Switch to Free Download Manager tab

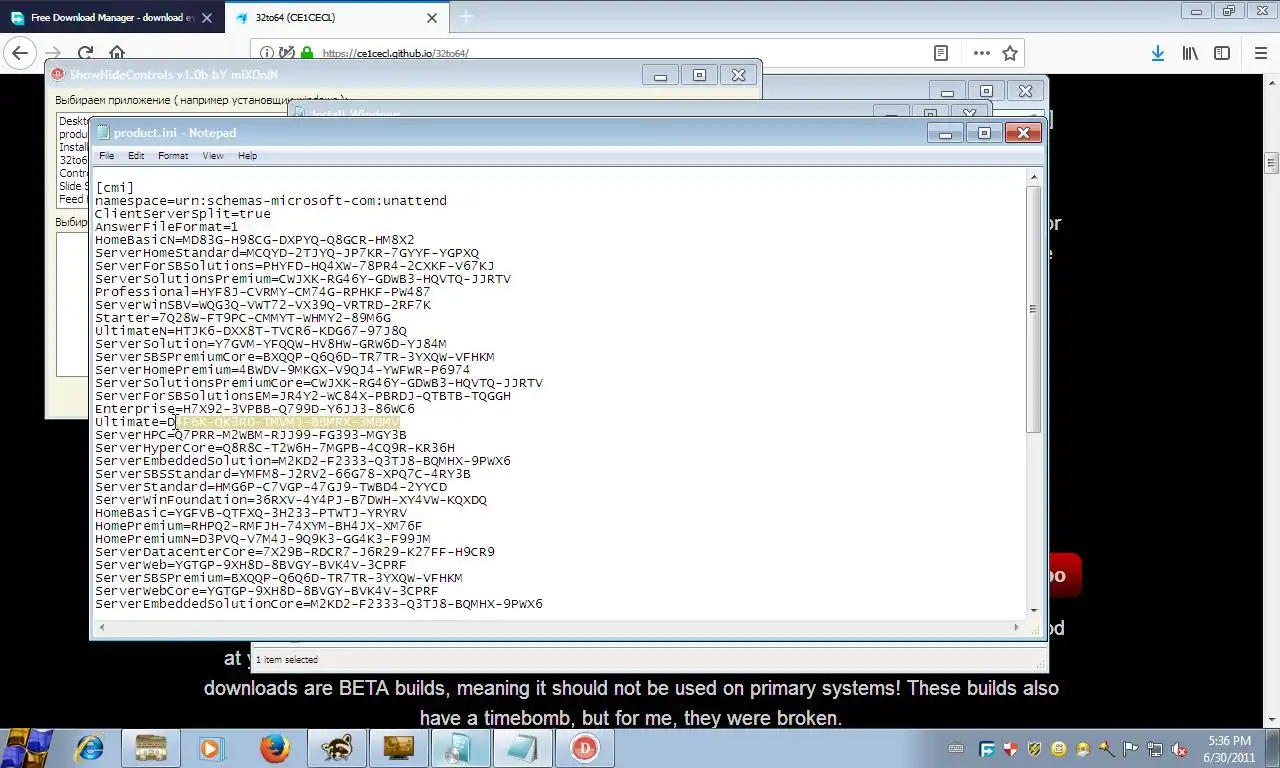point(112,17)
